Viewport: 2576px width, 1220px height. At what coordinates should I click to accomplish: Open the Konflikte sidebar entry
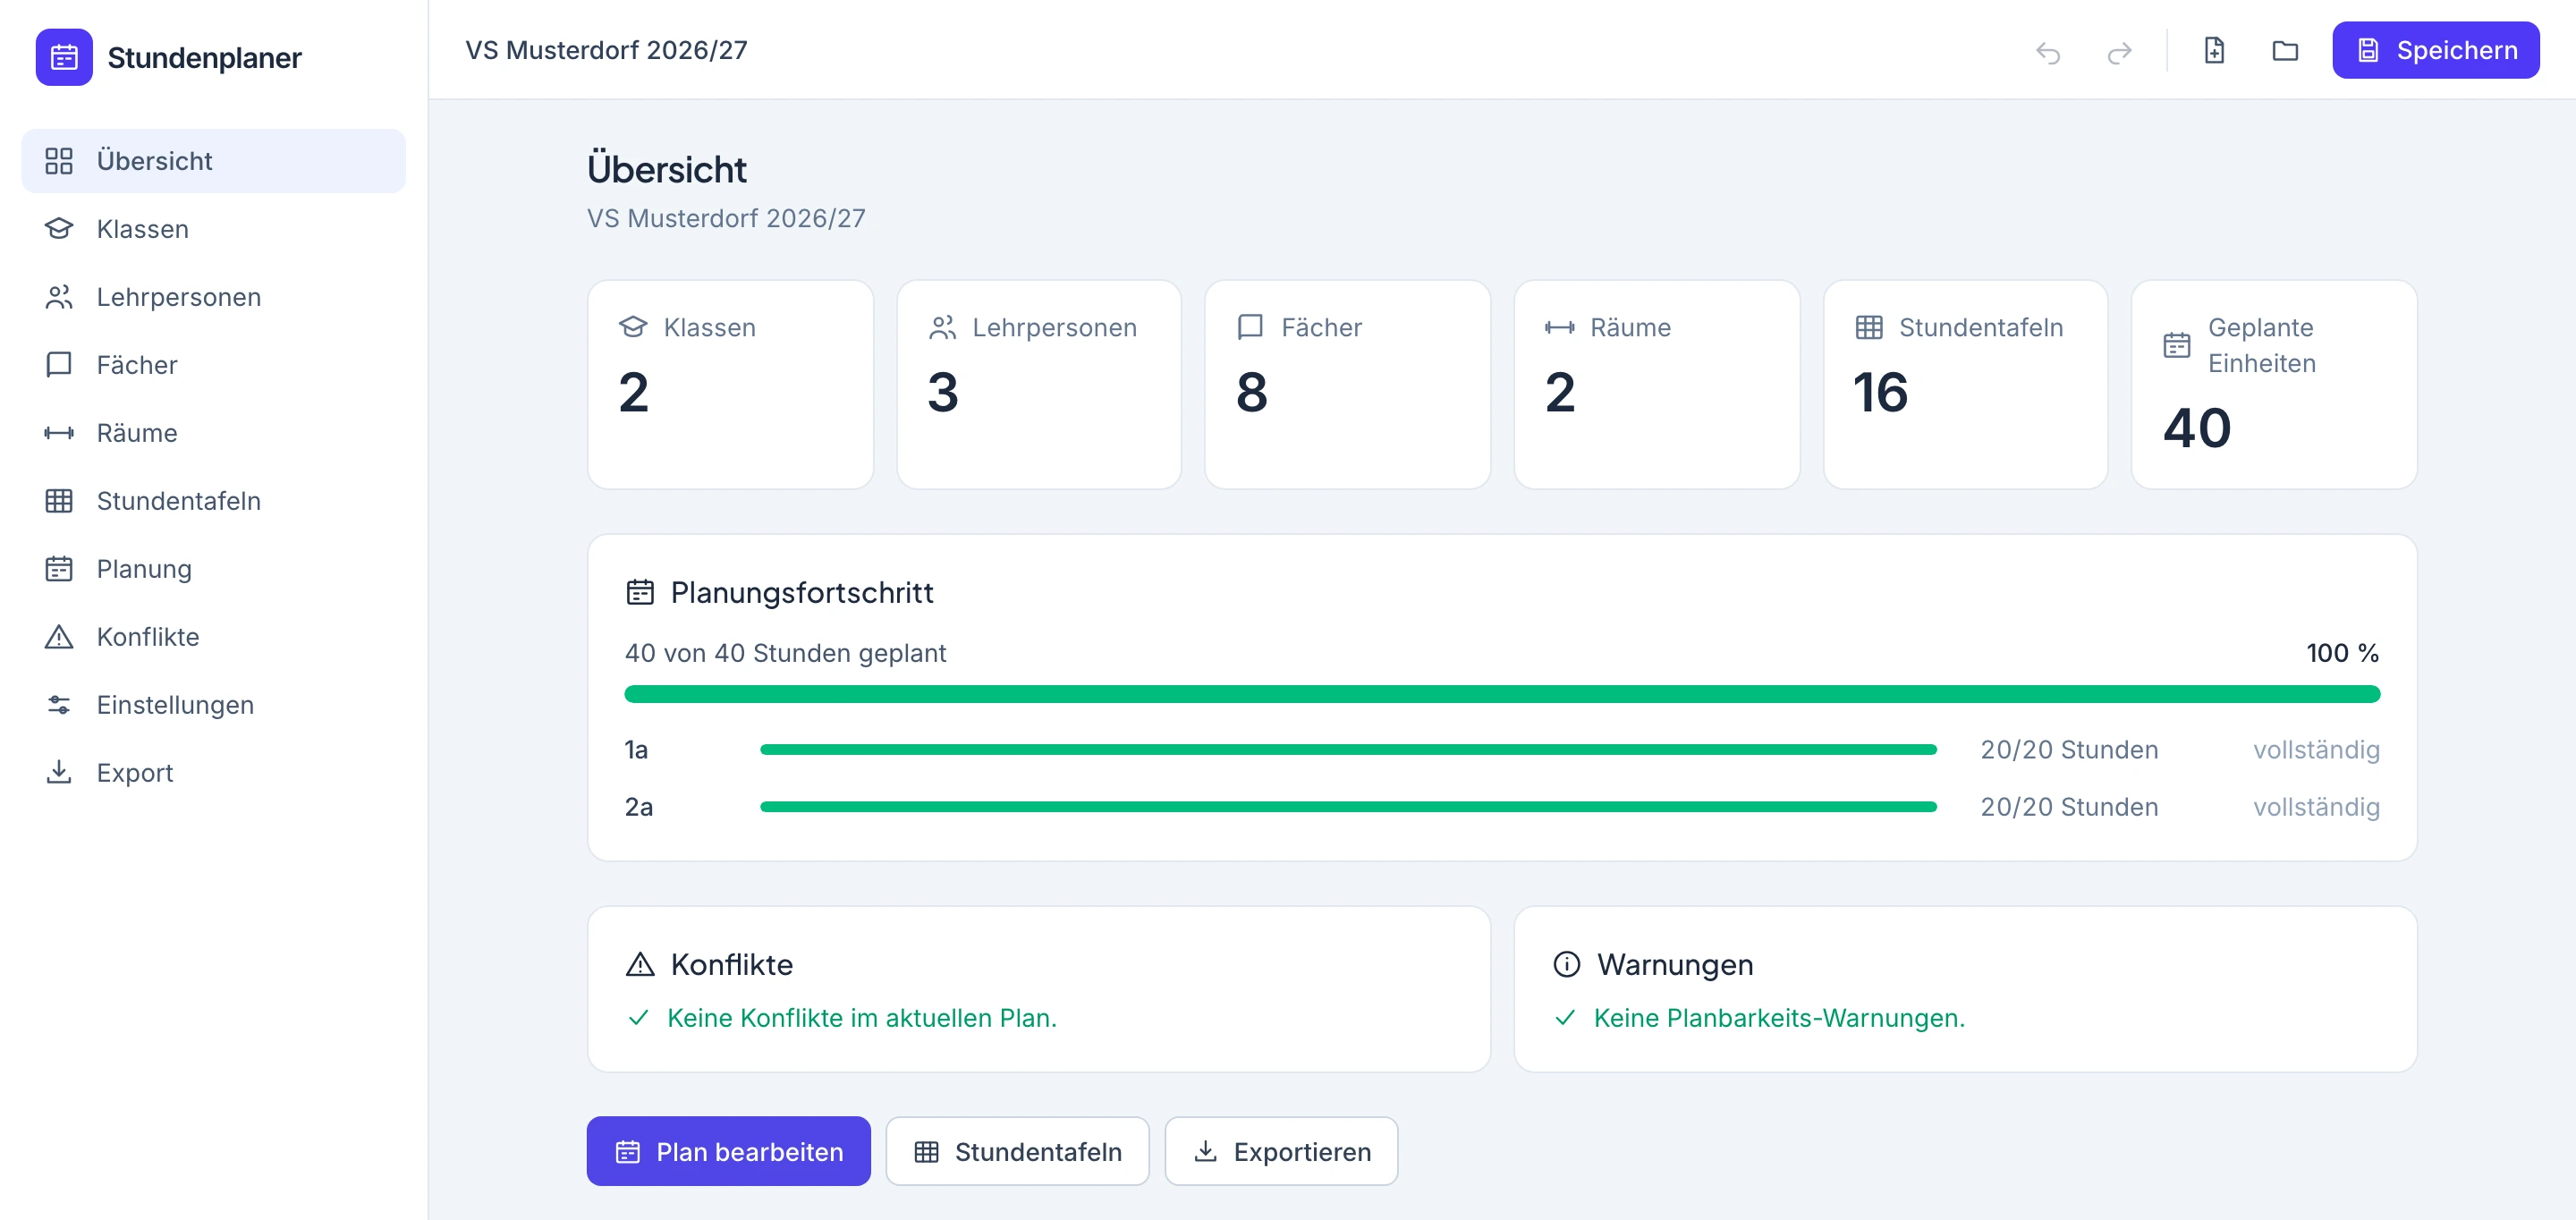point(214,637)
